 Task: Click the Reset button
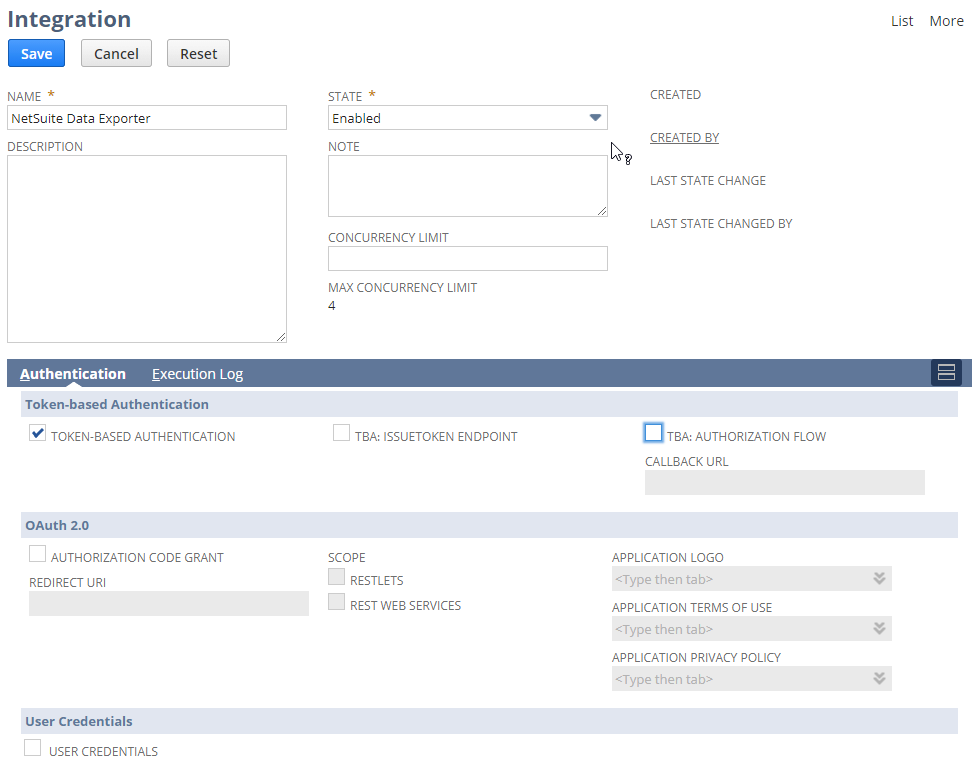(x=198, y=53)
